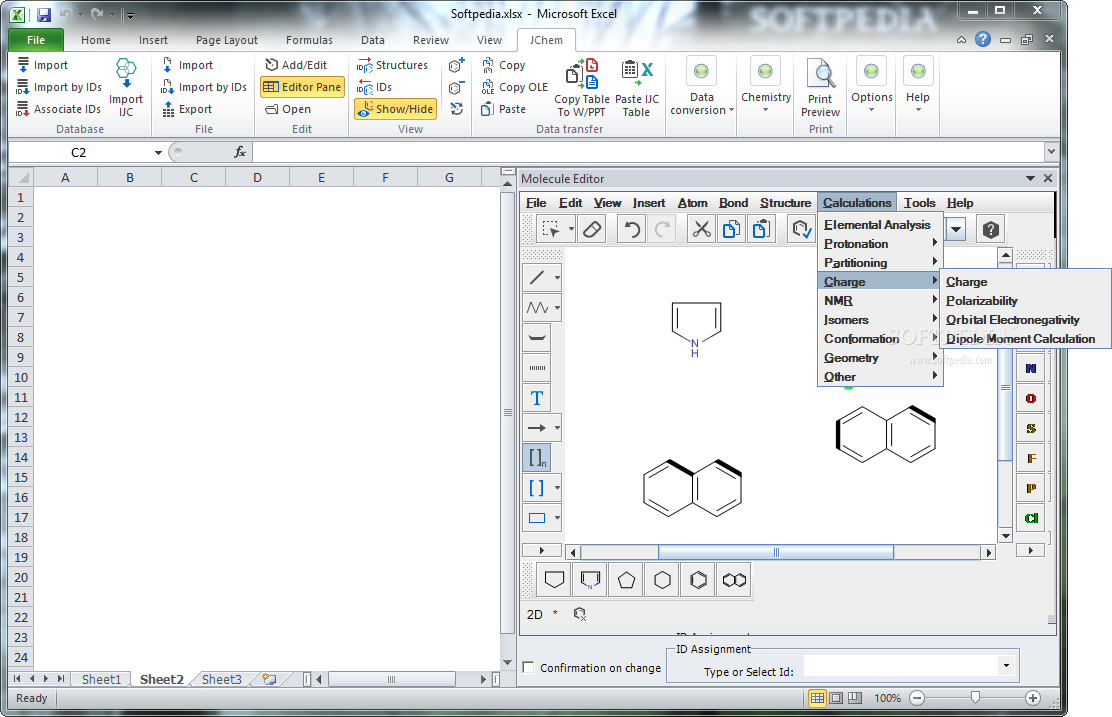Insert the benzene ring template
The height and width of the screenshot is (717, 1112).
click(699, 579)
